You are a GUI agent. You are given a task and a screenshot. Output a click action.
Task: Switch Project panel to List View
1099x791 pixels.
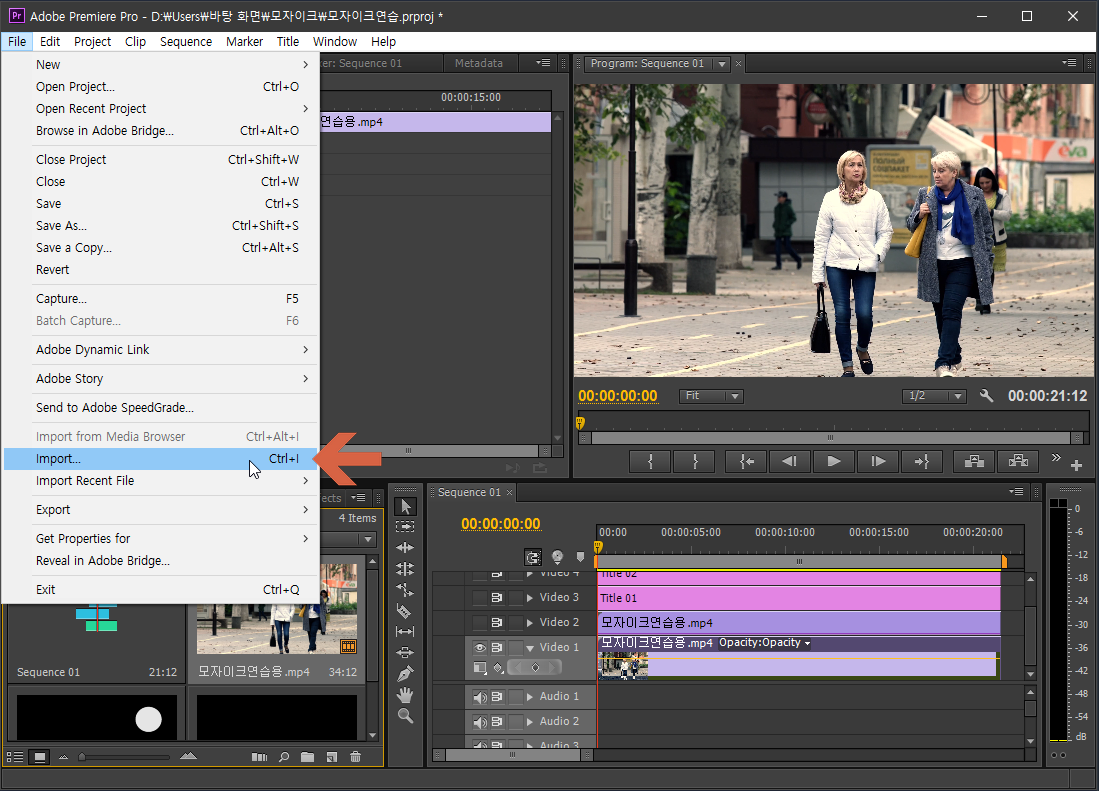point(15,757)
